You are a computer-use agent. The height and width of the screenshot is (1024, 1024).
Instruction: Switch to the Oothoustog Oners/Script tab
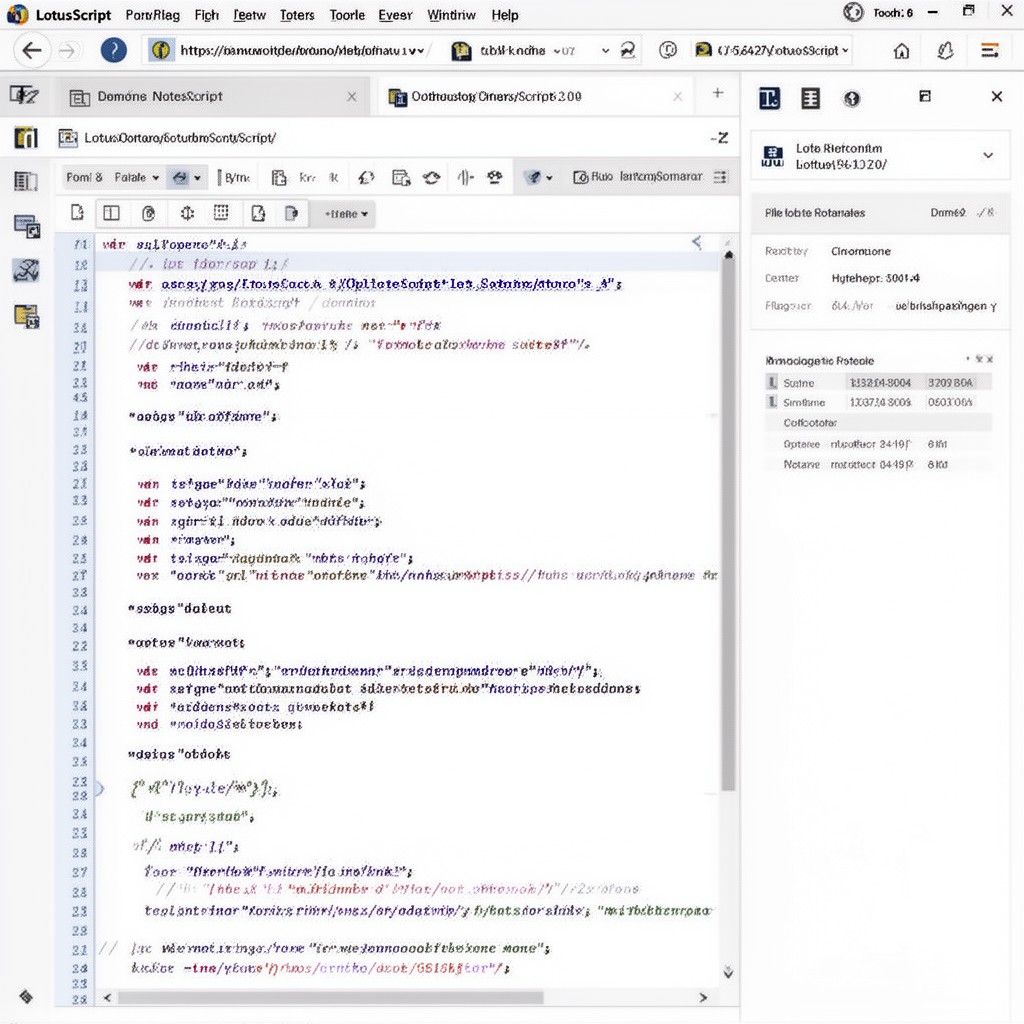537,97
